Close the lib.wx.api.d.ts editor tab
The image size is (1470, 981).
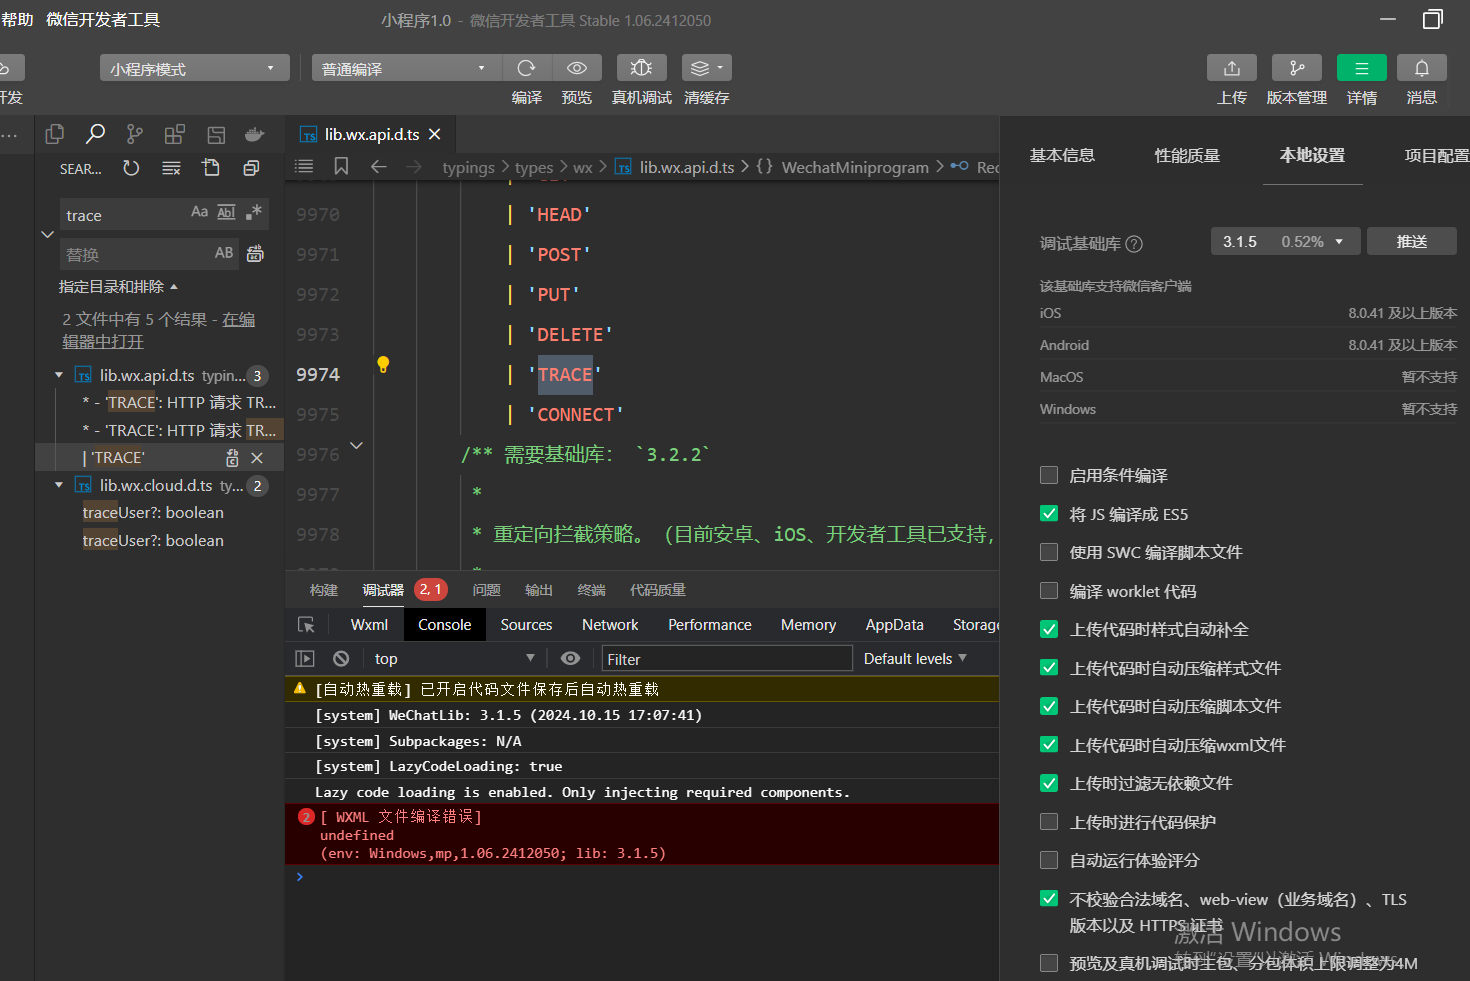pyautogui.click(x=434, y=134)
